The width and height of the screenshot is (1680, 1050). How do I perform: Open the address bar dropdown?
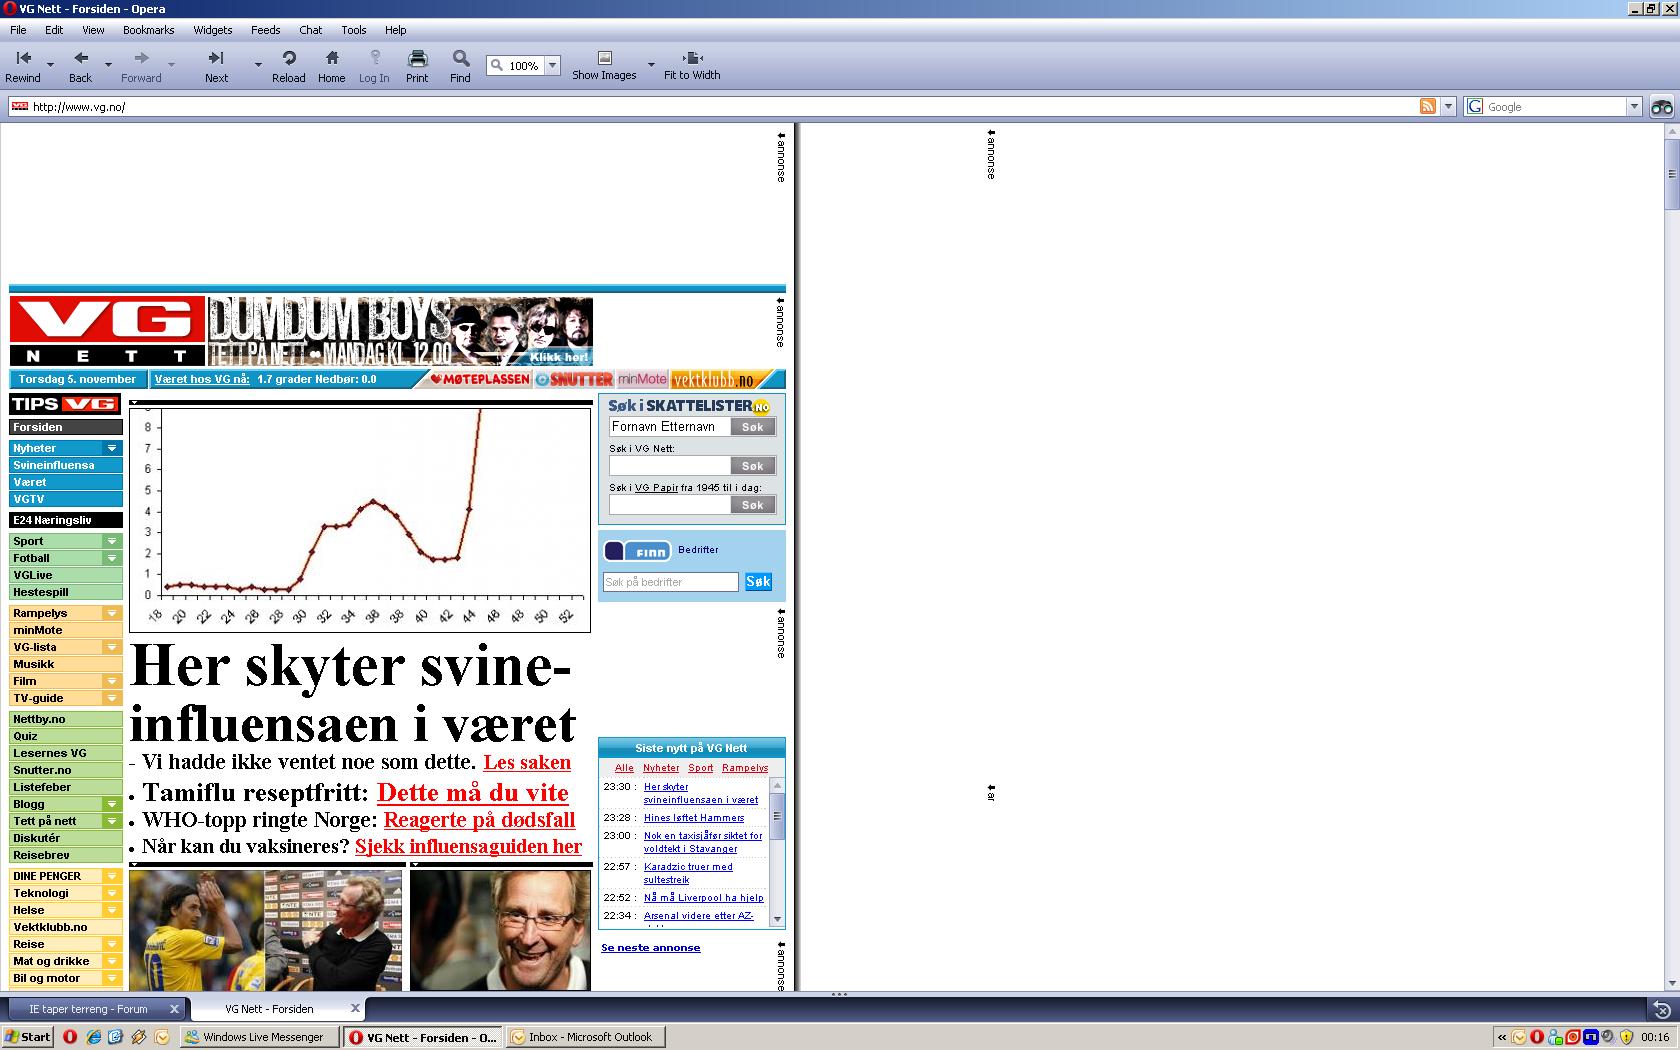pos(1448,107)
